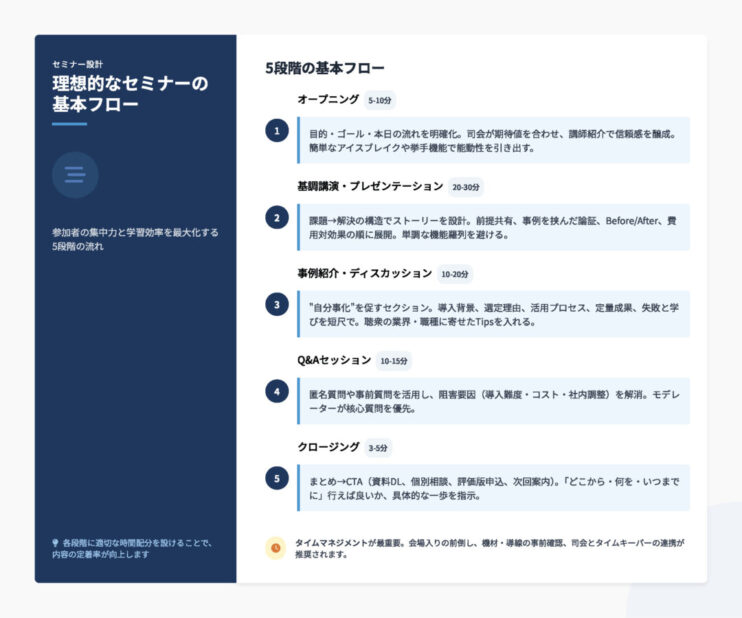Click the 10-15分 duration badge
Image resolution: width=742 pixels, height=618 pixels.
pos(394,361)
